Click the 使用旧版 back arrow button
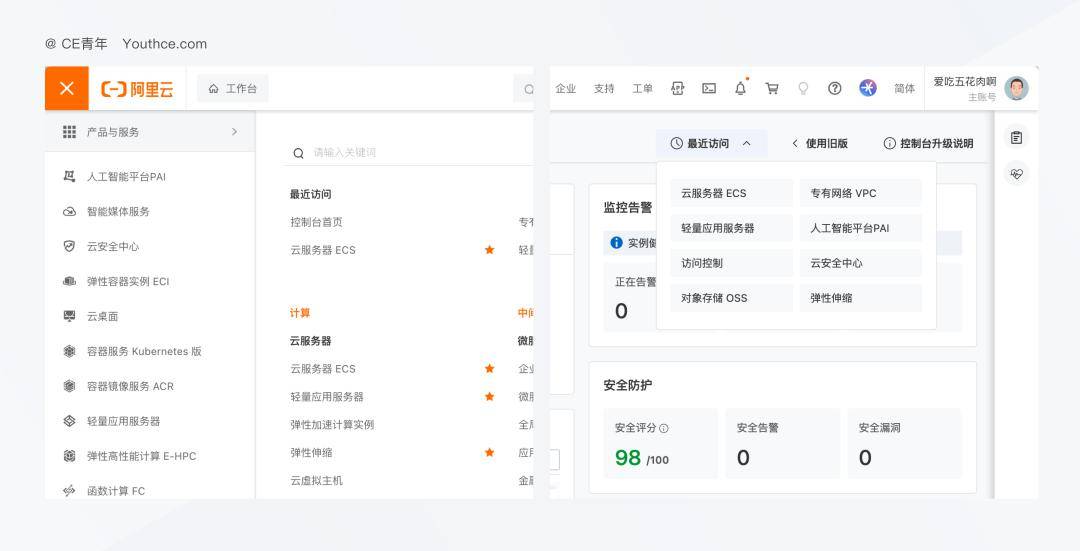The height and width of the screenshot is (551, 1080). (x=820, y=143)
